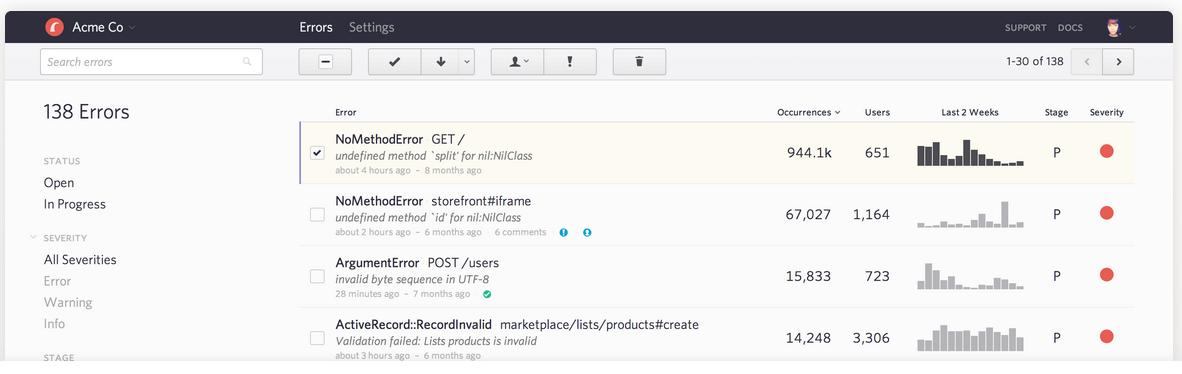Filter by In Progress status

click(75, 204)
